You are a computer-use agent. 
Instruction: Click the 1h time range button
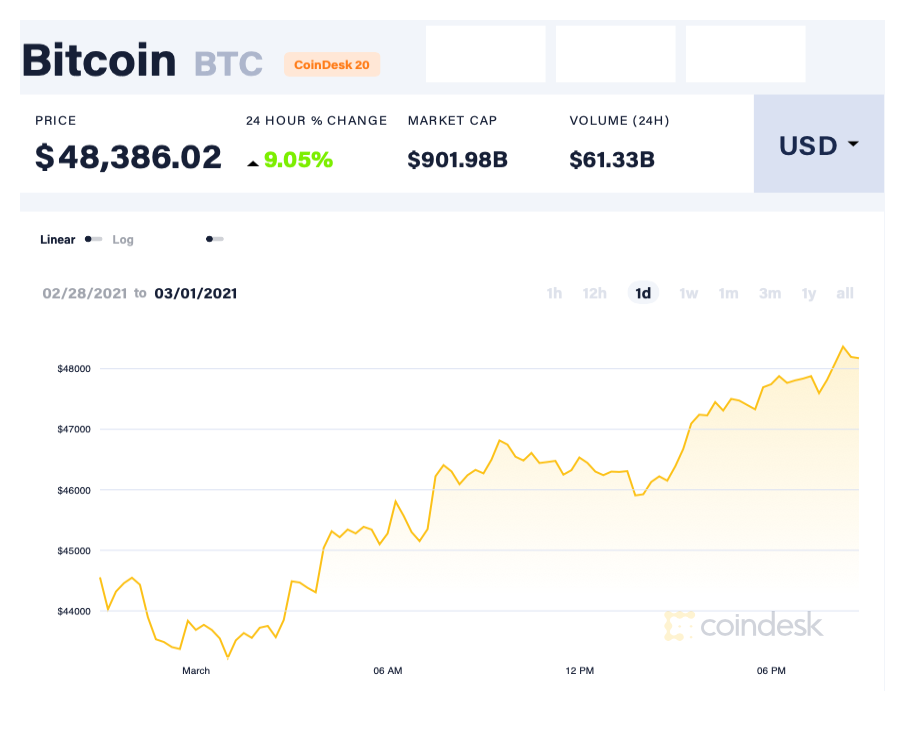pos(554,293)
